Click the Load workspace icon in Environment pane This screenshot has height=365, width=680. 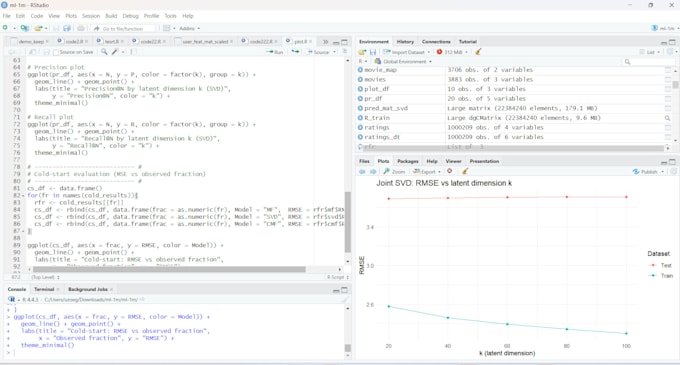click(362, 52)
